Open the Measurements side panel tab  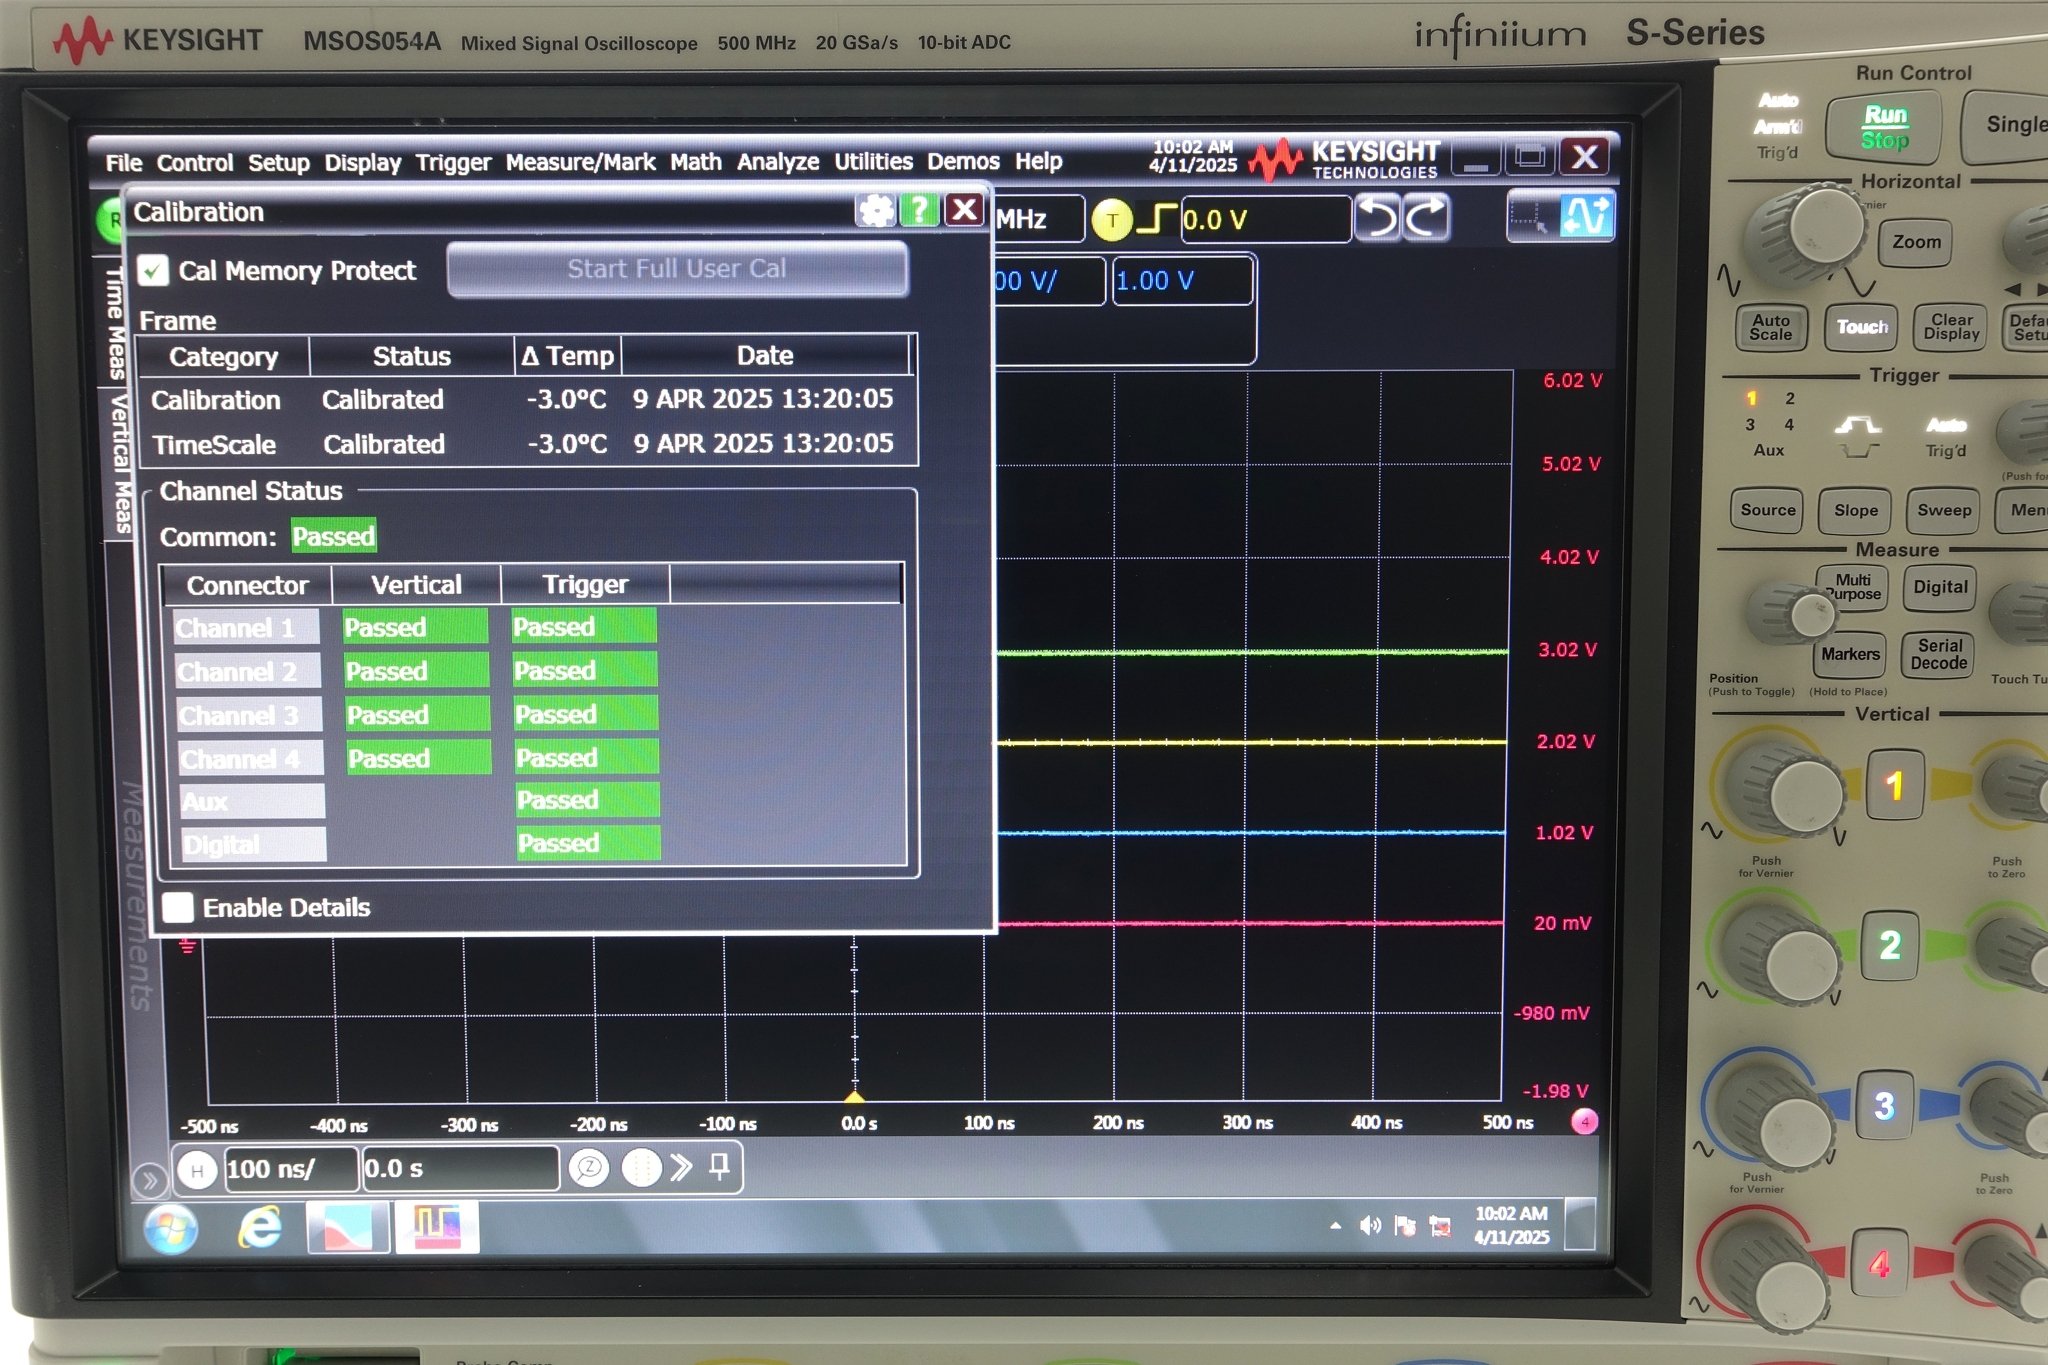pyautogui.click(x=137, y=895)
